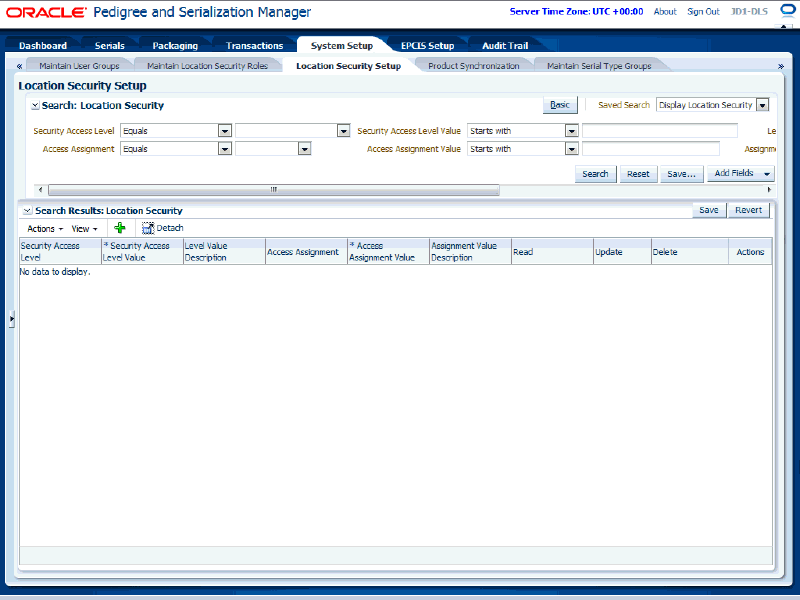Switch to the Dashboard tab
Viewport: 800px width, 600px height.
[x=43, y=45]
